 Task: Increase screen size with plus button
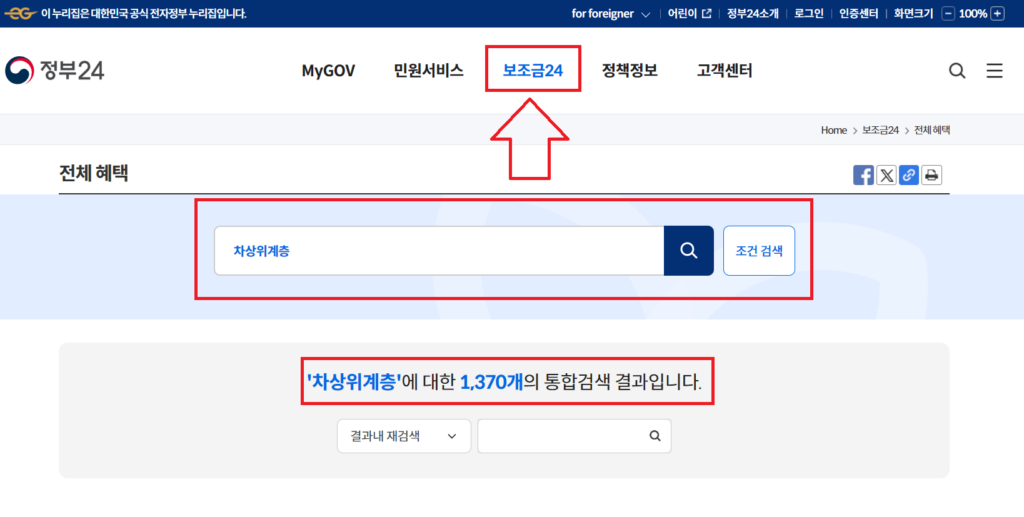[997, 14]
